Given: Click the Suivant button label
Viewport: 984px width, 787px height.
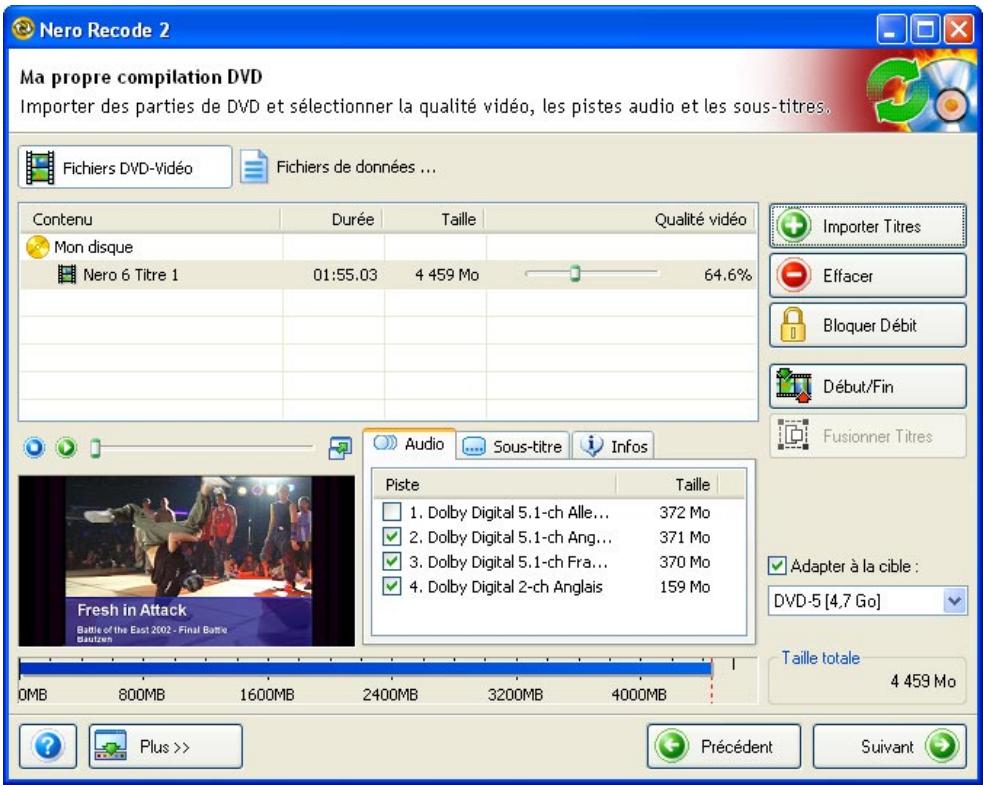Looking at the screenshot, I should coord(887,746).
